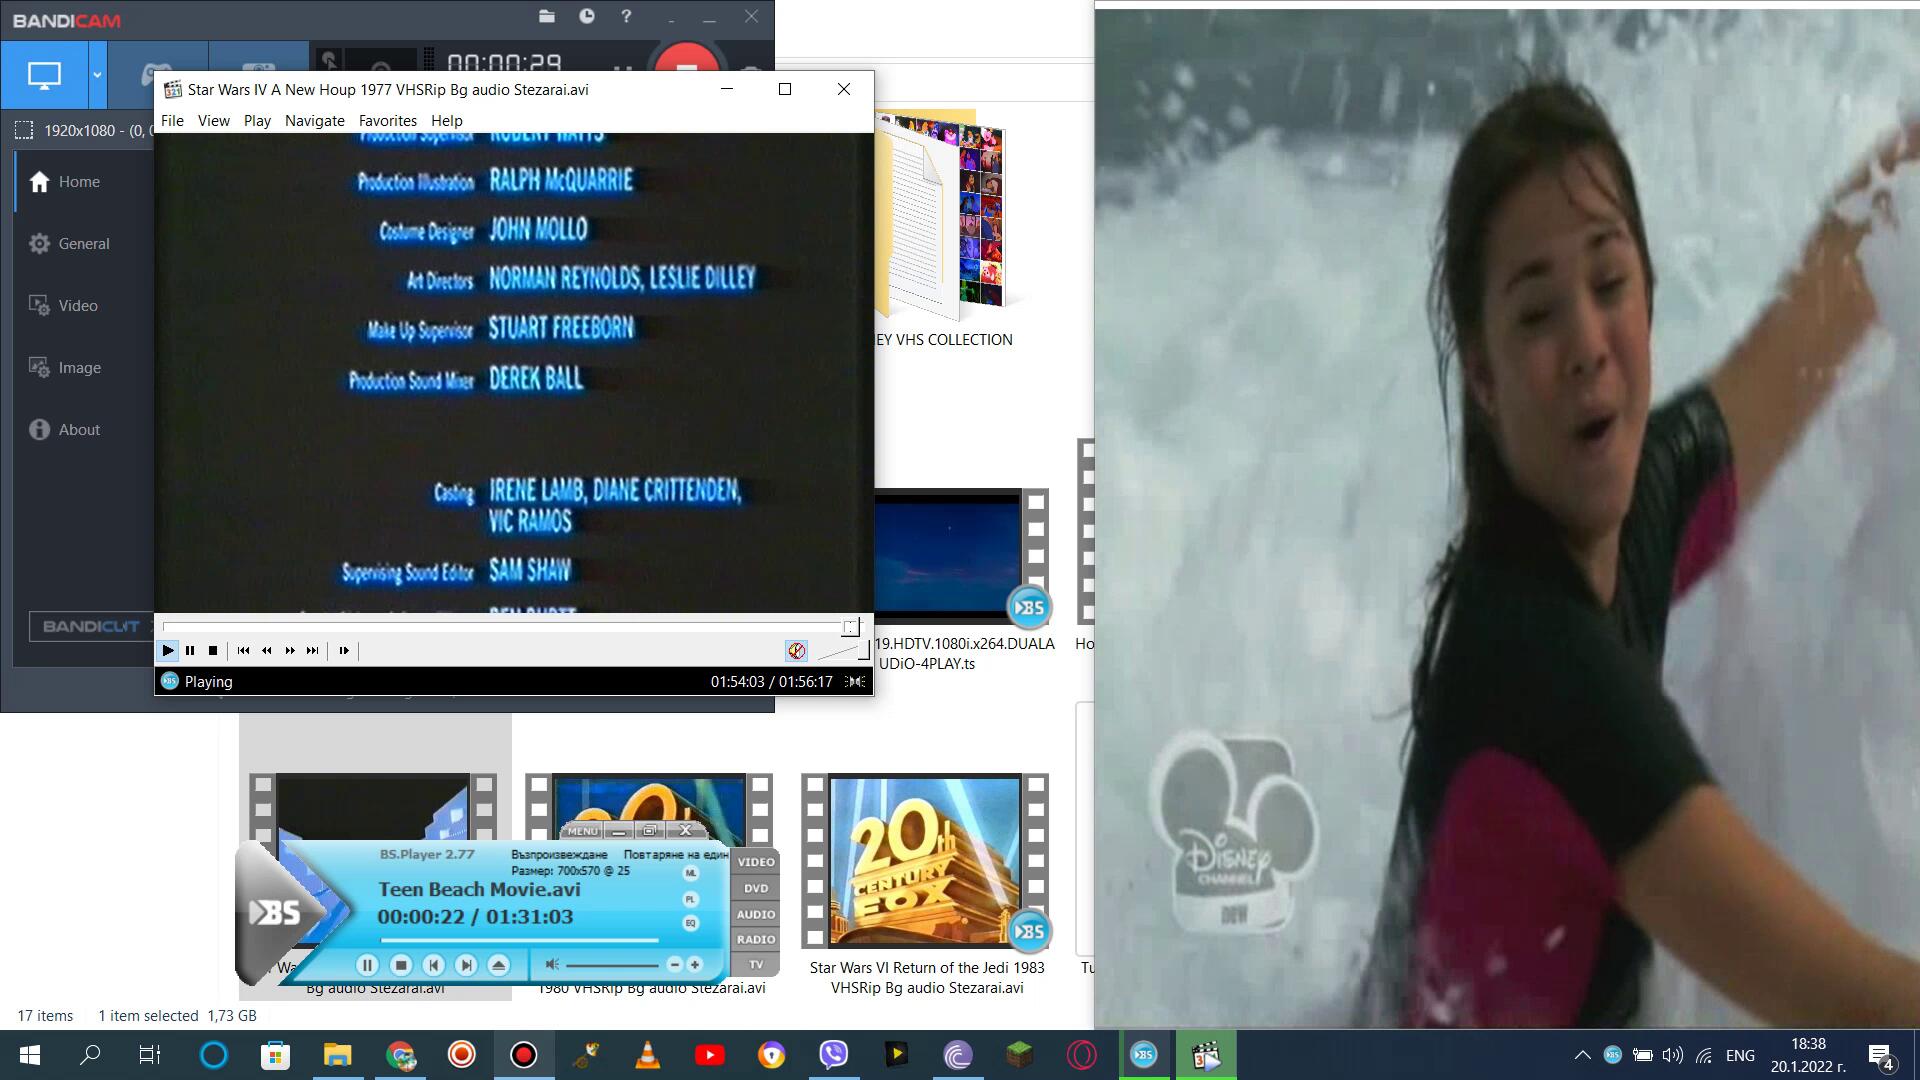
Task: Open the Navigate menu
Action: (314, 121)
